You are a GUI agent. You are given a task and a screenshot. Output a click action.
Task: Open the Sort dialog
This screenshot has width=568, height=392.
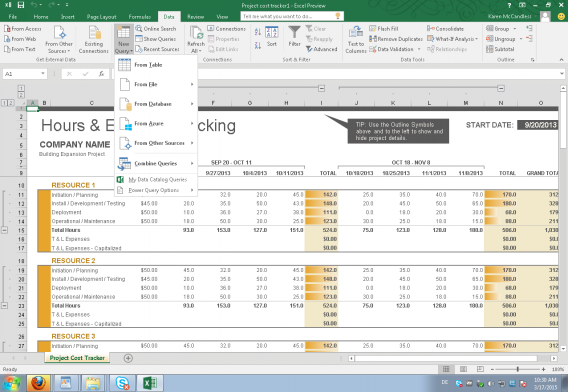(272, 37)
